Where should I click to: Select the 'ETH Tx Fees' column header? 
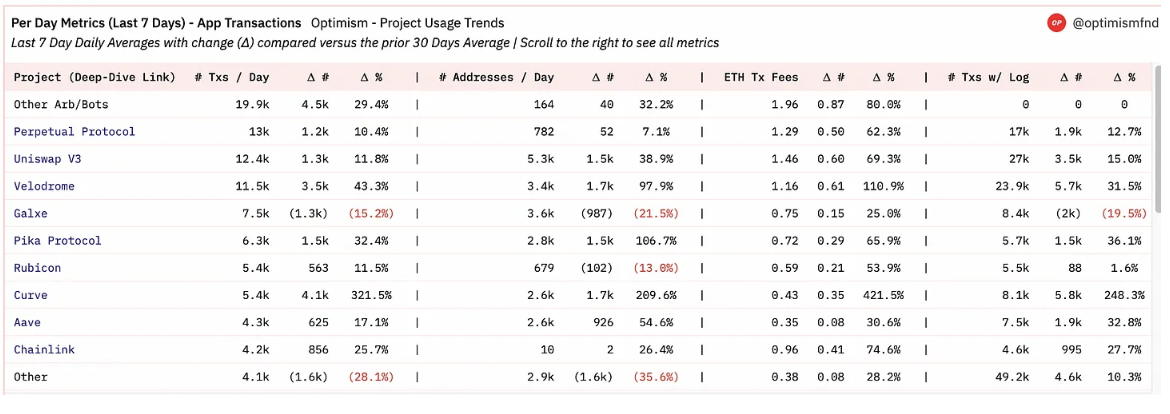761,78
